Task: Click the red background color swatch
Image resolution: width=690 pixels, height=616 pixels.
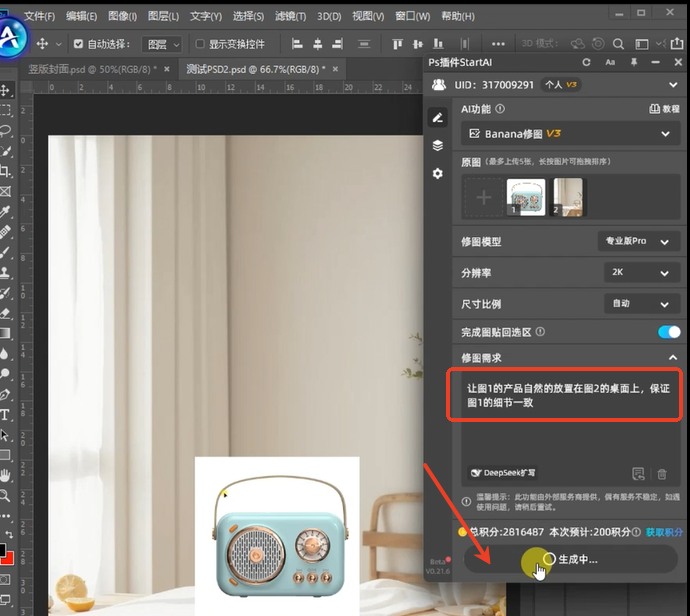Action: pos(8,559)
